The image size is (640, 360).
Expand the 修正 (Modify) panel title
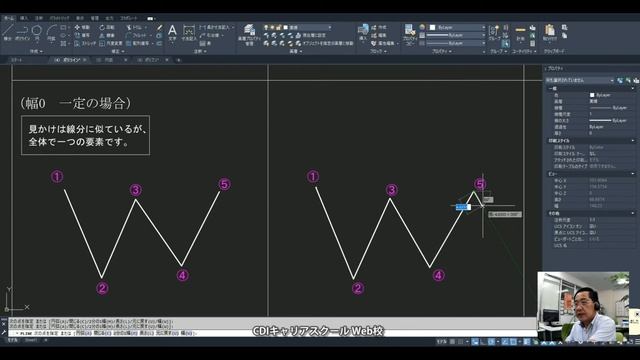(118, 51)
